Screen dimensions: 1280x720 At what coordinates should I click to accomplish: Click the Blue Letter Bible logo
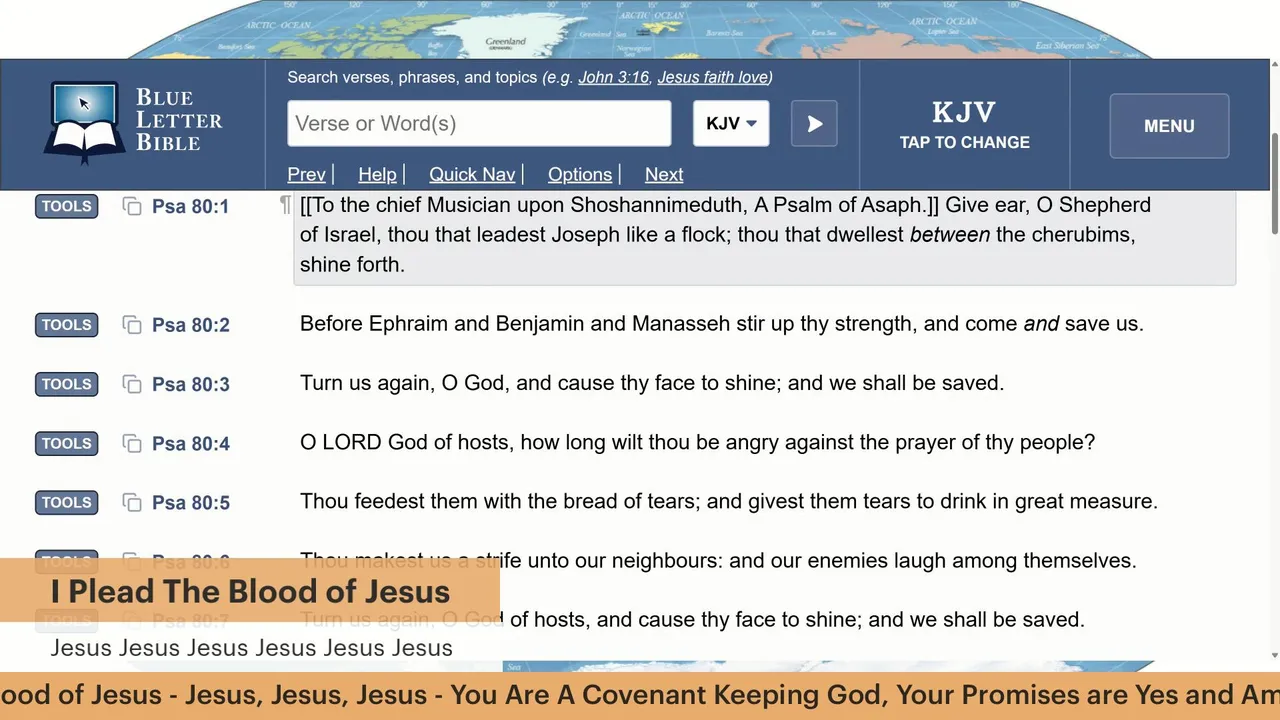(x=134, y=124)
